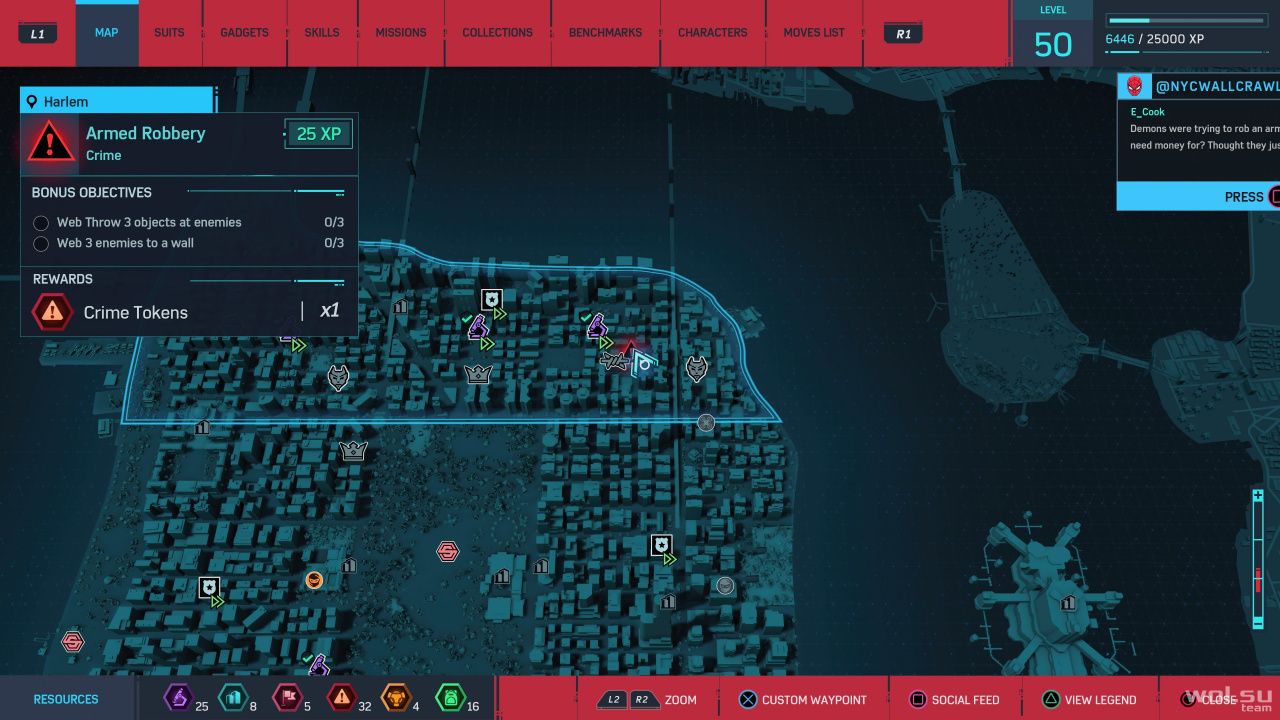Click the E_Cook username in the feed
The image size is (1280, 720).
point(1147,112)
